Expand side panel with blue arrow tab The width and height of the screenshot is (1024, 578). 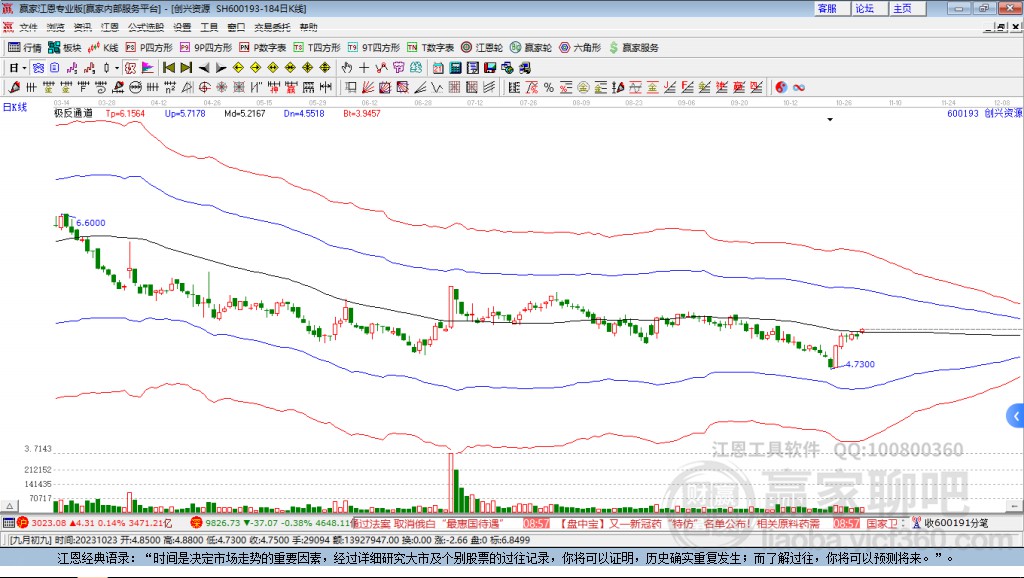coord(1016,416)
